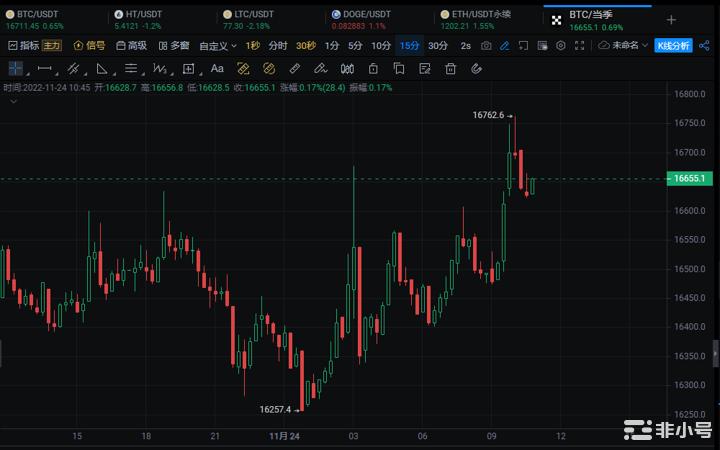Image resolution: width=720 pixels, height=450 pixels.
Task: Toggle the pencil drawing mode icon
Action: tap(505, 46)
